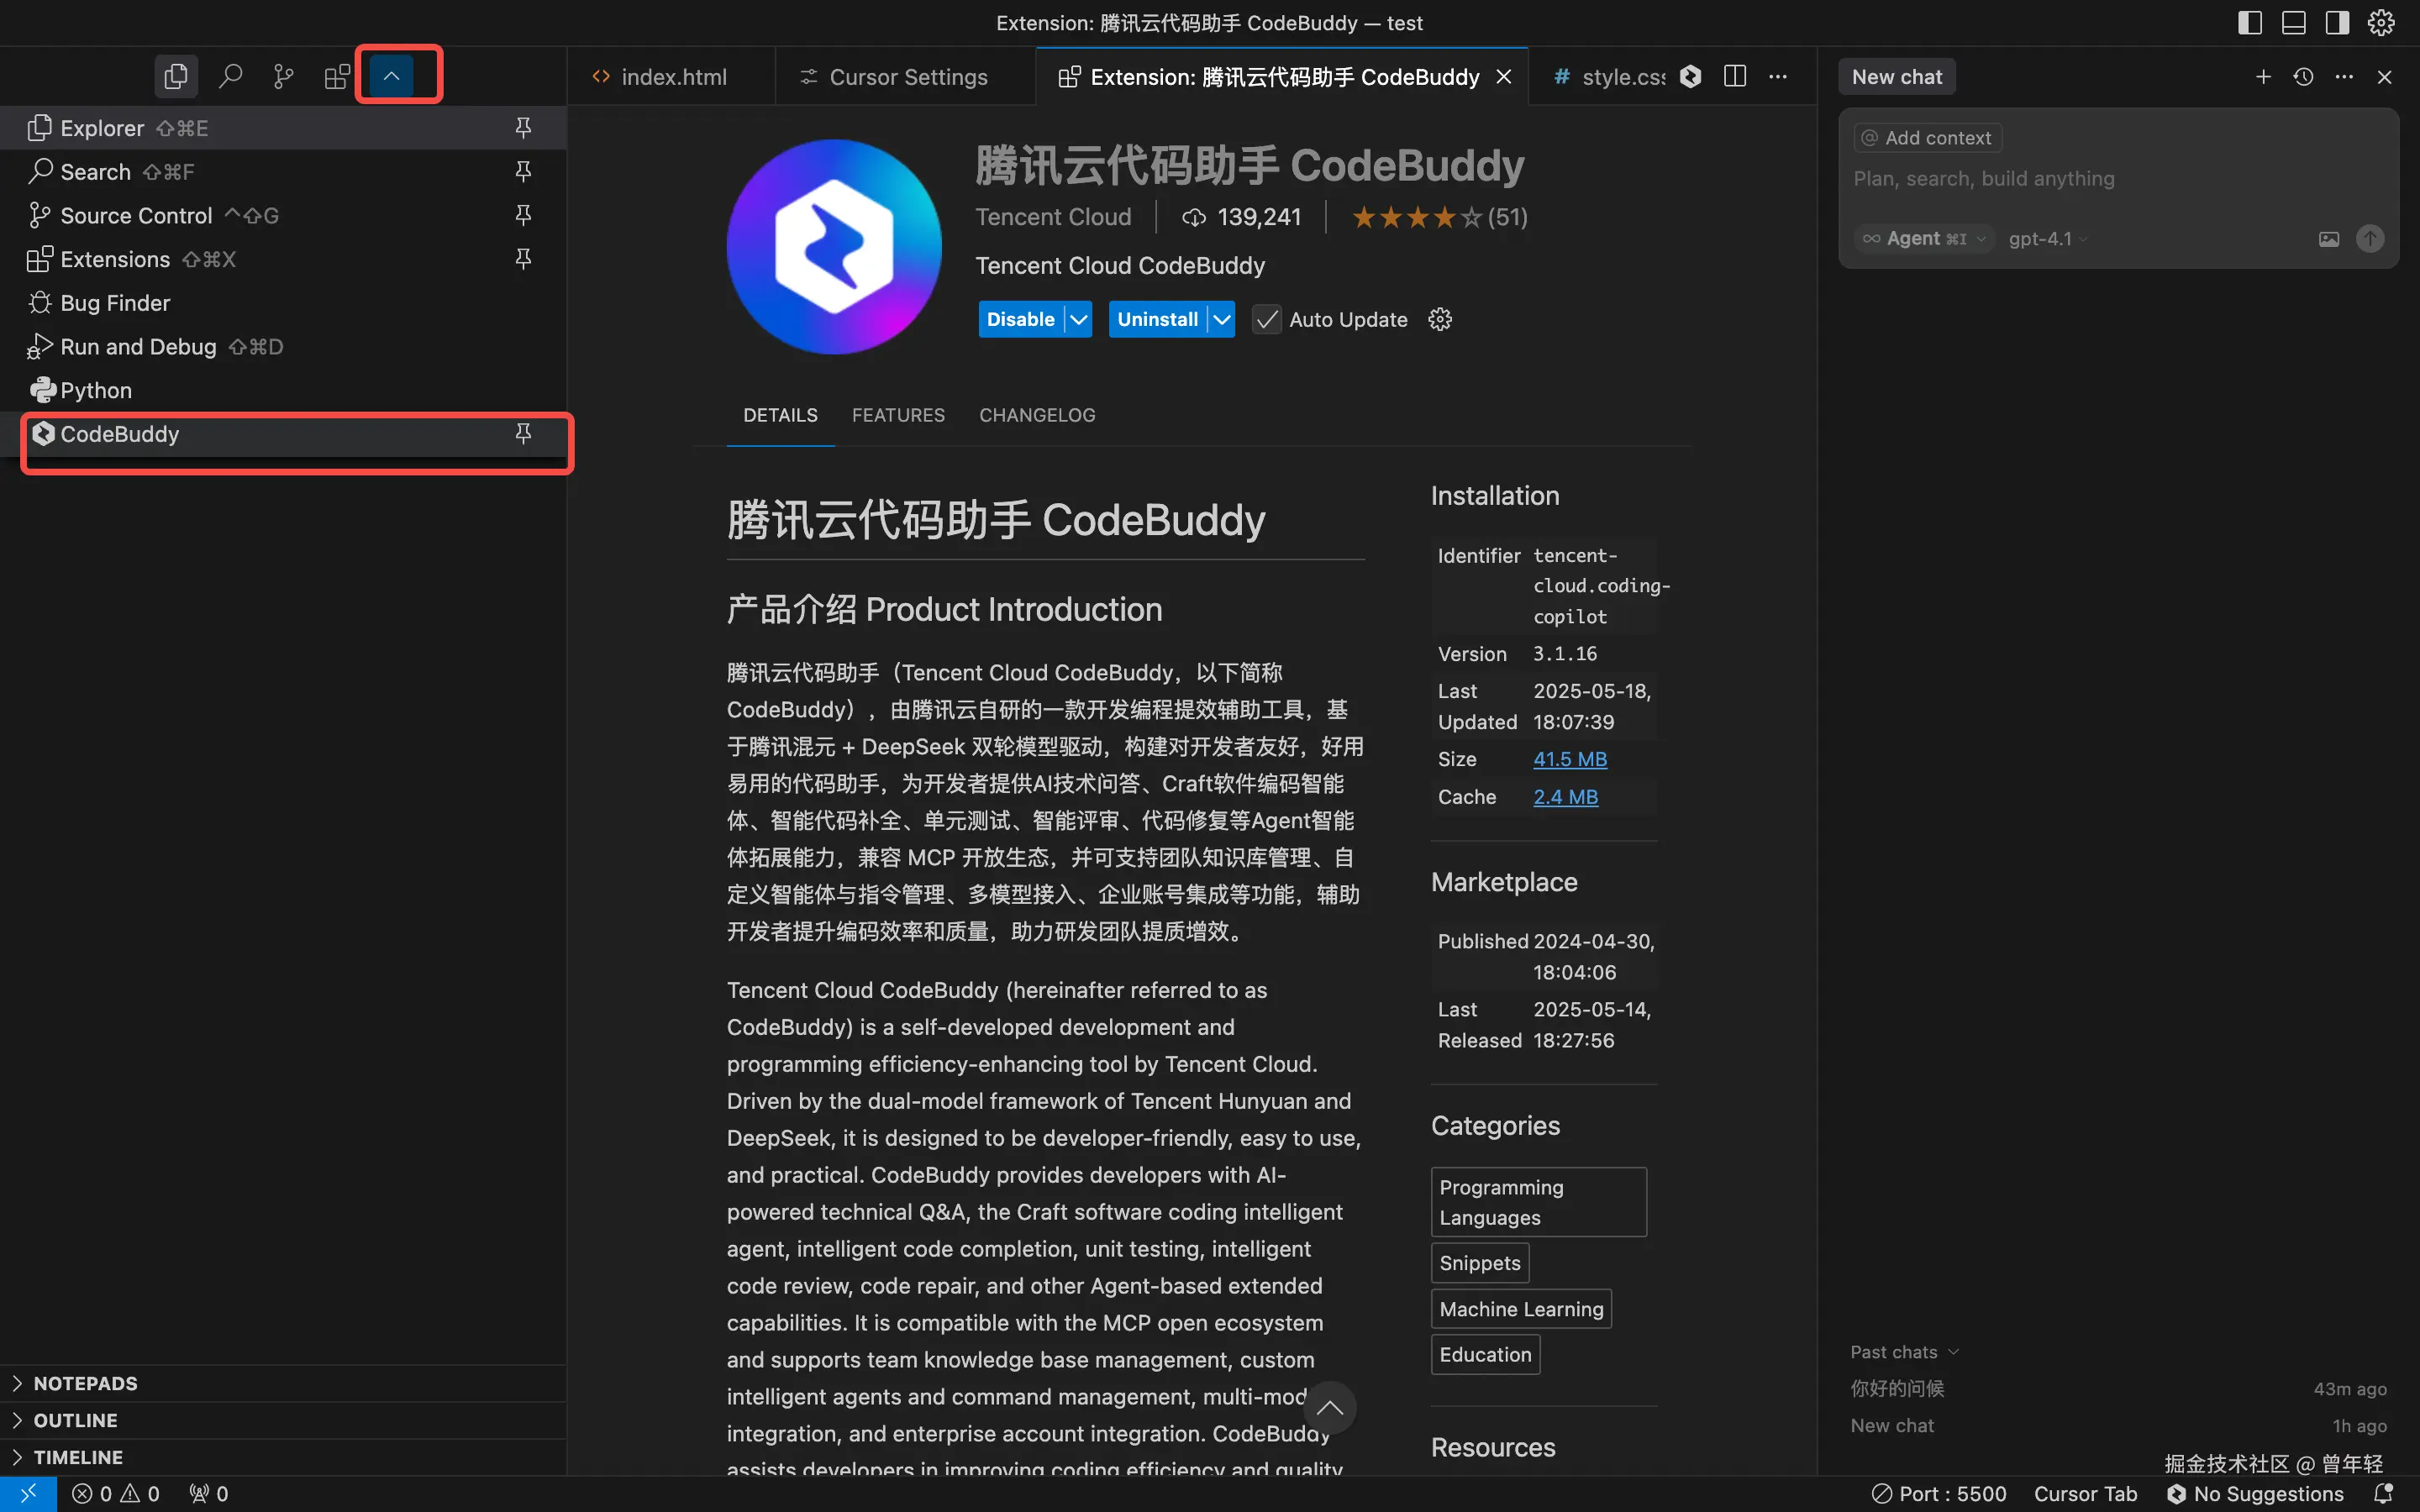
Task: Open chat history clock icon
Action: (x=2303, y=77)
